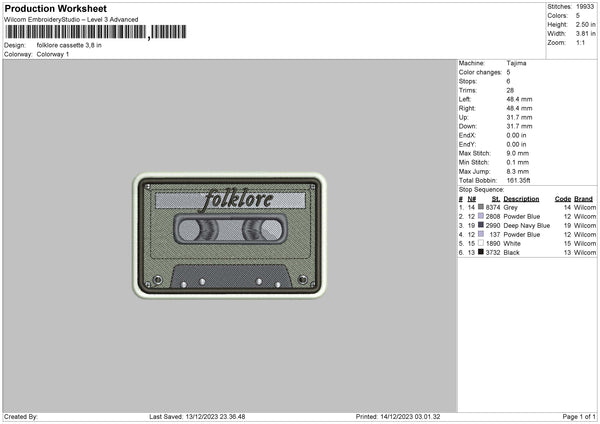Click the Grey color swatch in row 1

coord(481,207)
